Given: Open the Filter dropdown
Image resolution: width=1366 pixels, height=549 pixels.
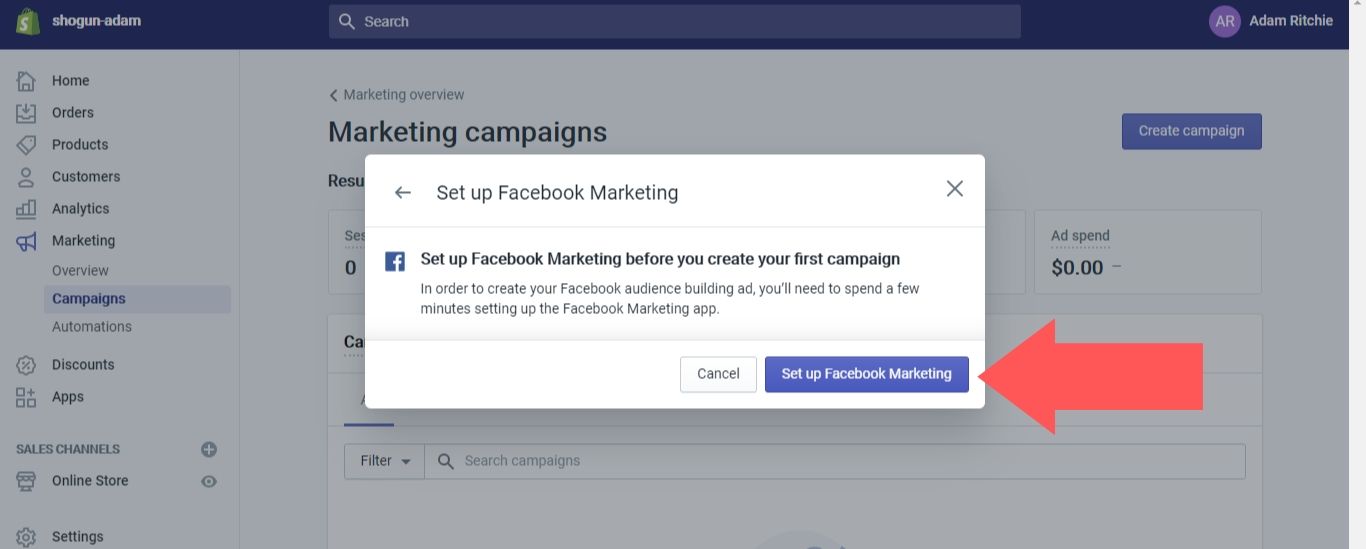Looking at the screenshot, I should (x=384, y=461).
